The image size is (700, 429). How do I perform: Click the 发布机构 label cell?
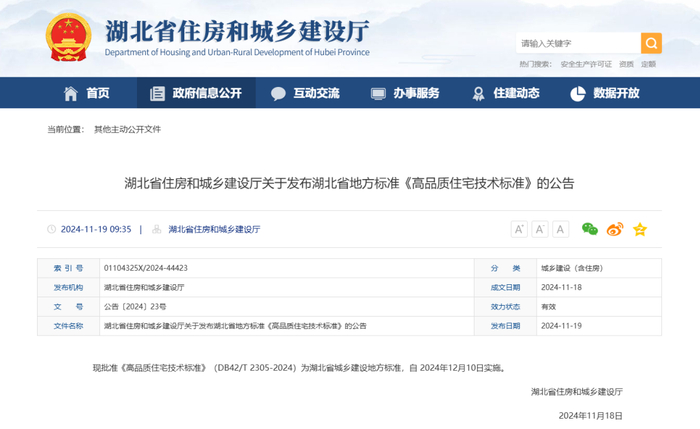click(x=68, y=287)
